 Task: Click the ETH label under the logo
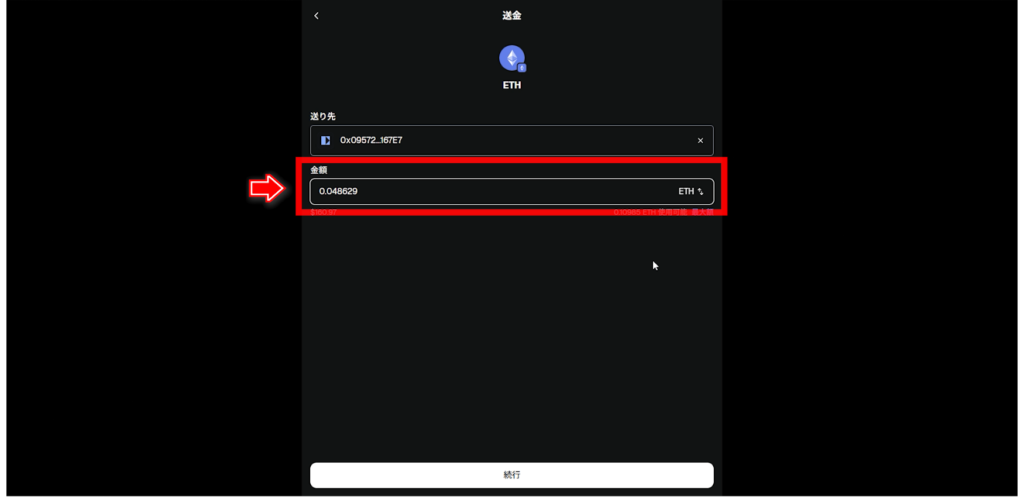coord(511,85)
